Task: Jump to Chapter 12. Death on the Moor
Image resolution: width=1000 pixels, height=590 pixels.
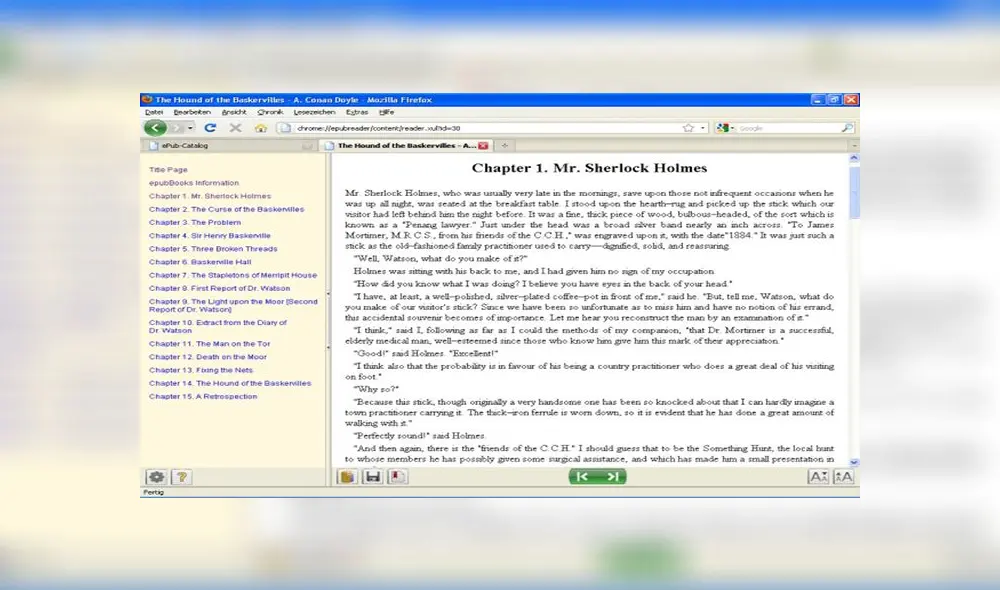Action: coord(208,357)
